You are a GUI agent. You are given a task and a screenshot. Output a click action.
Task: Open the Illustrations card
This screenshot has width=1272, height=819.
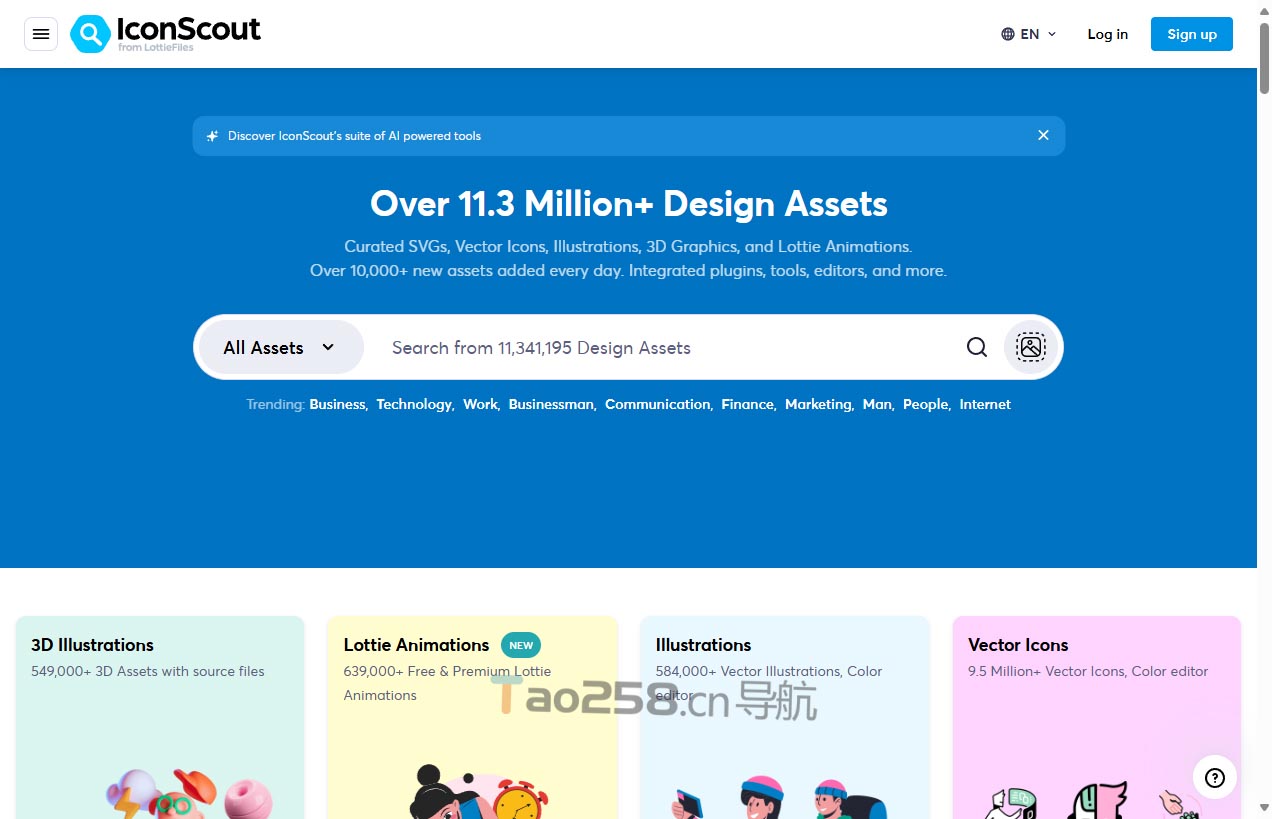point(785,717)
